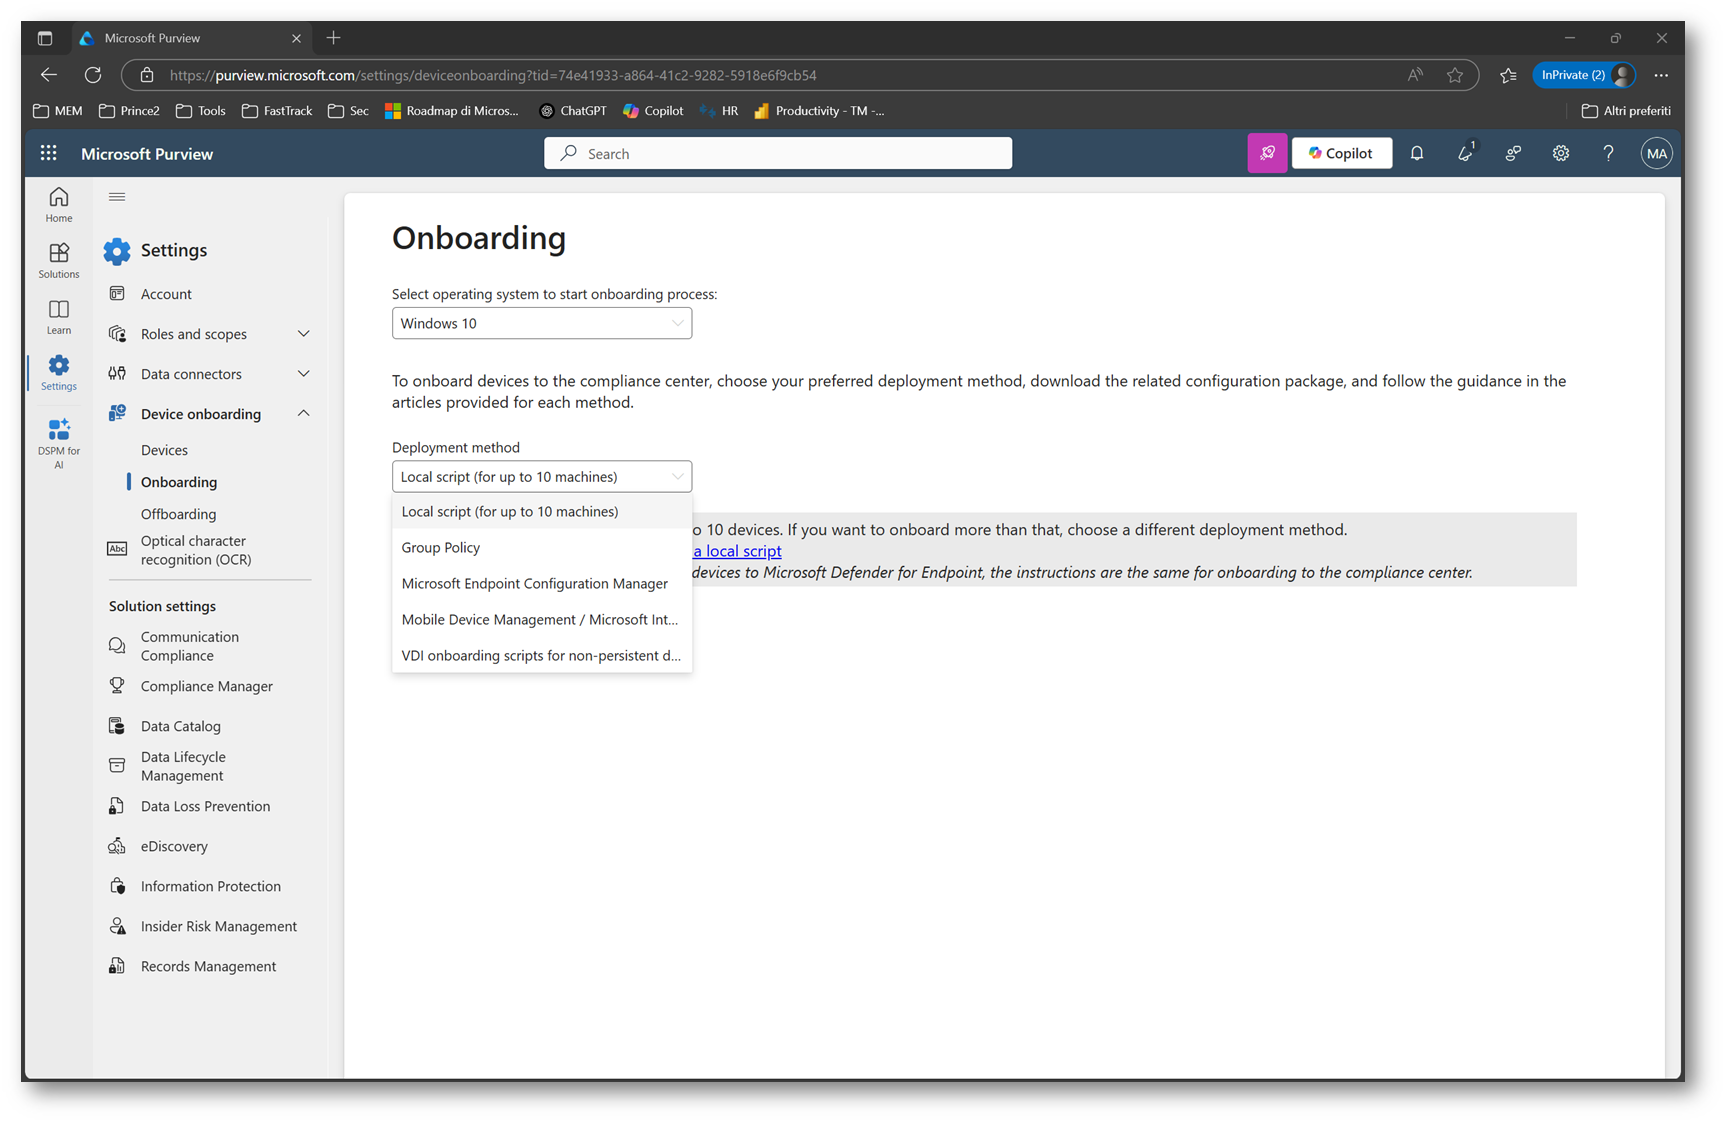The image size is (1727, 1124).
Task: Close the Microsoft Purview tab
Action: pos(296,38)
